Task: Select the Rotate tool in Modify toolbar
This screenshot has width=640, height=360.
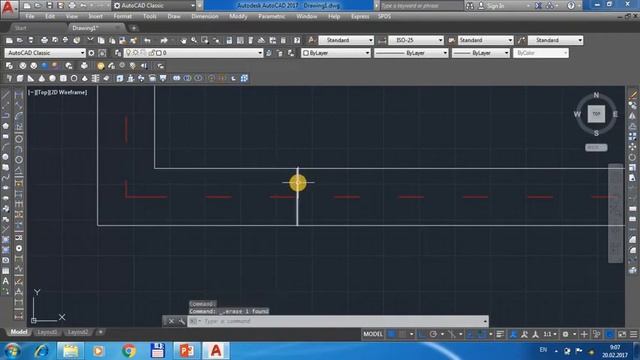Action: 633,157
